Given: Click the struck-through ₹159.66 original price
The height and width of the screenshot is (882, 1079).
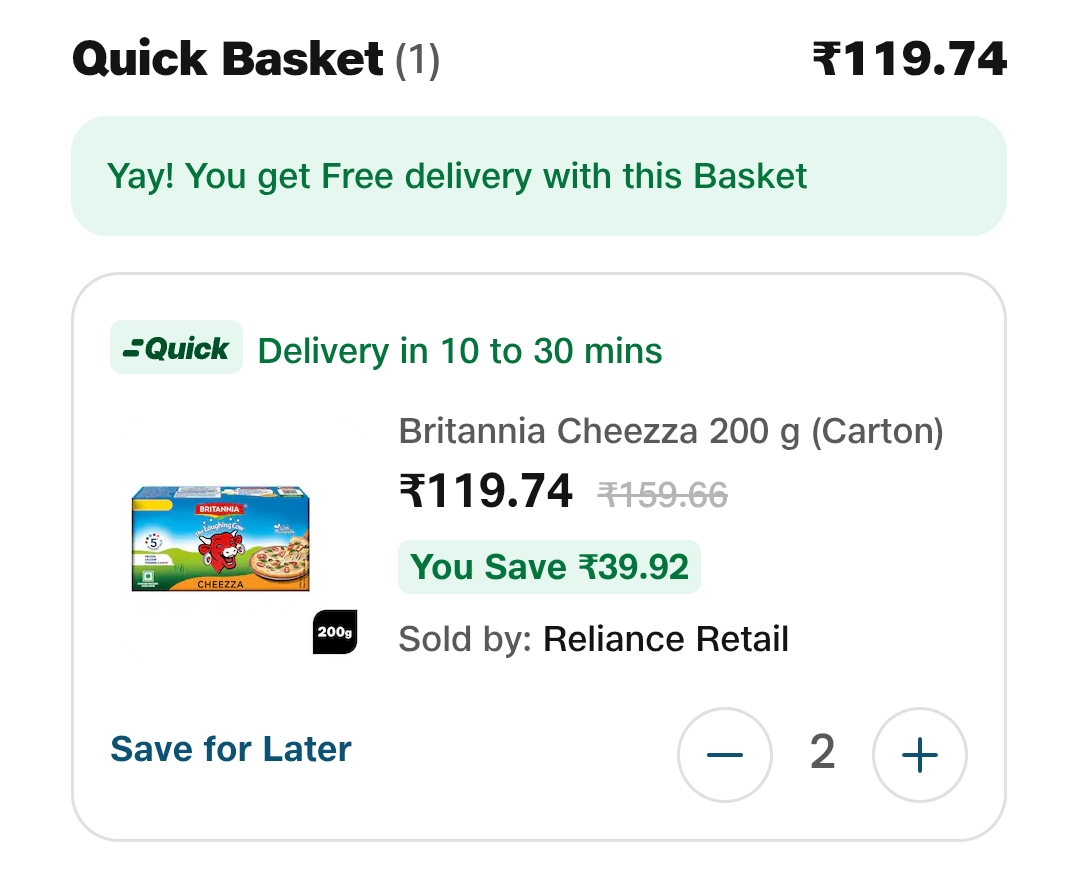Looking at the screenshot, I should [x=662, y=494].
